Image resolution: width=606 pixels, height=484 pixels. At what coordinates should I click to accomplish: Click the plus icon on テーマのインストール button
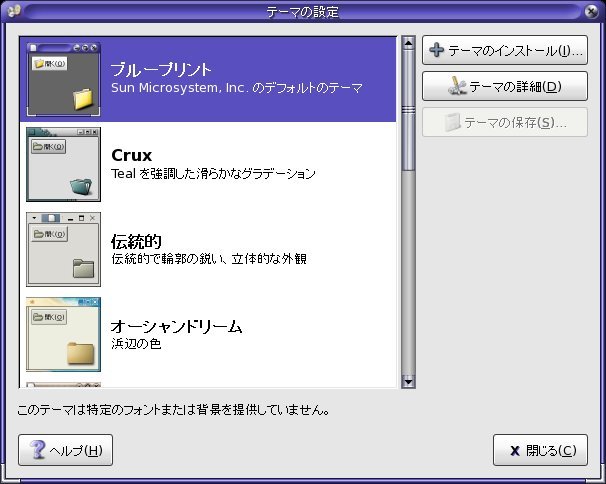click(437, 50)
